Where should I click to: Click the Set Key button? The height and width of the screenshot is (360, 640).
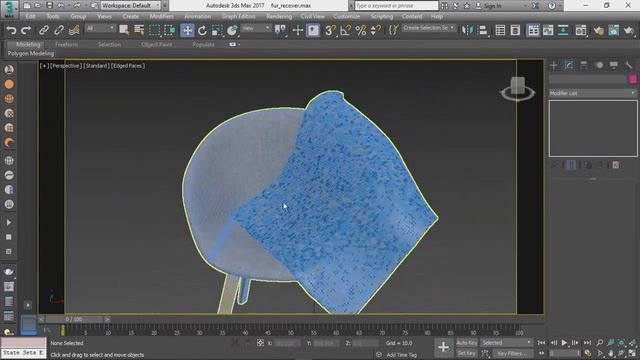467,353
